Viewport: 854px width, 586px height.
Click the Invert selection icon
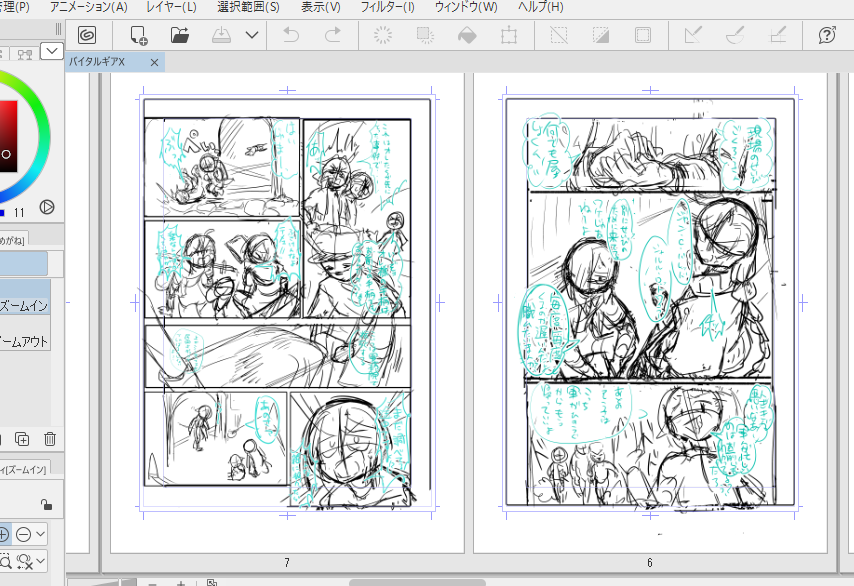pos(601,35)
